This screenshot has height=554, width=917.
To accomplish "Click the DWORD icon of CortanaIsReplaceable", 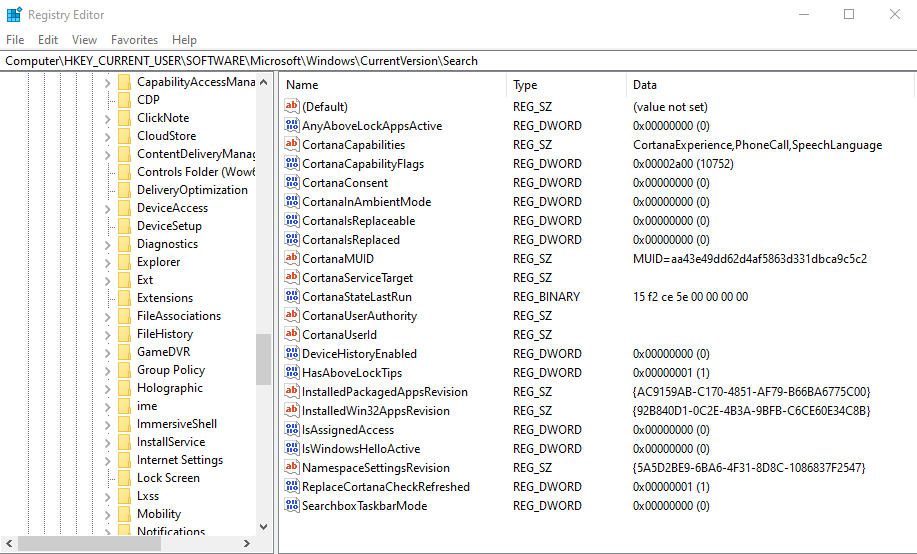I will [x=291, y=220].
